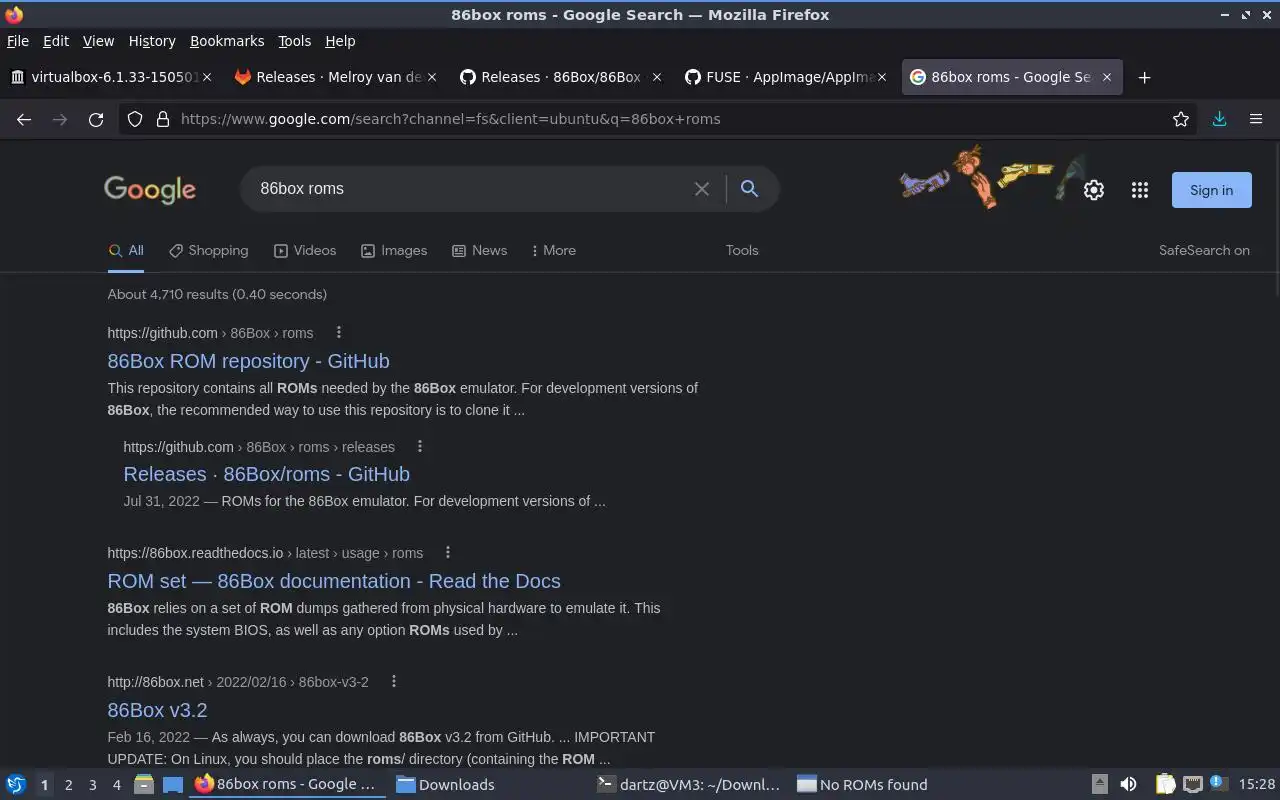Switch to the Downloads window in taskbar
Viewport: 1280px width, 800px height.
[489, 784]
